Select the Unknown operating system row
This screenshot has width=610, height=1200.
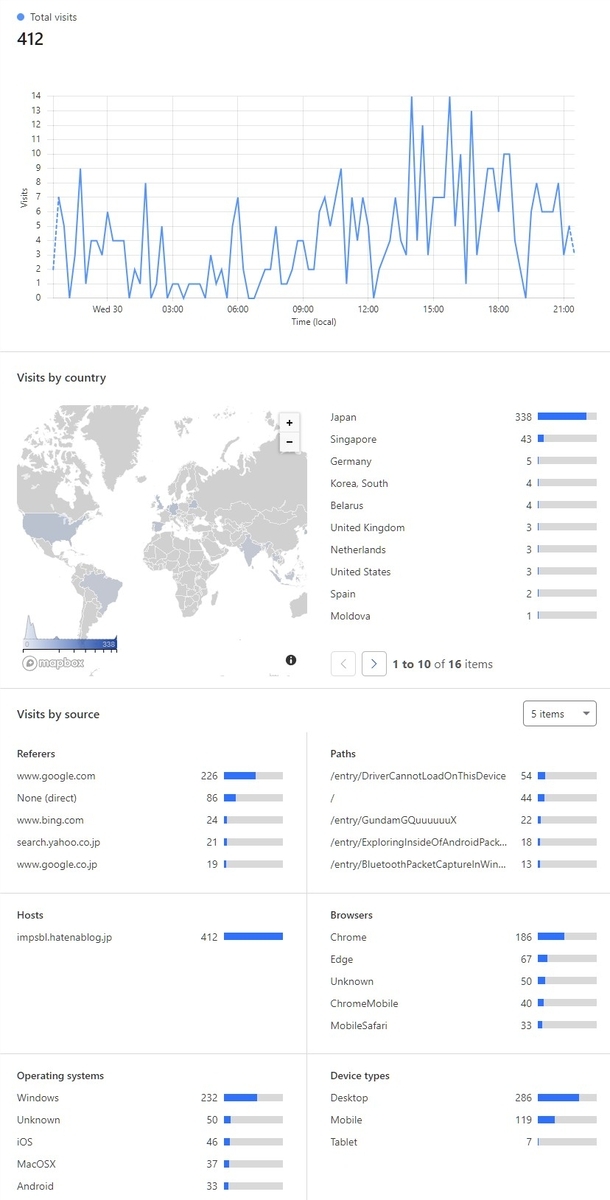(x=150, y=1119)
